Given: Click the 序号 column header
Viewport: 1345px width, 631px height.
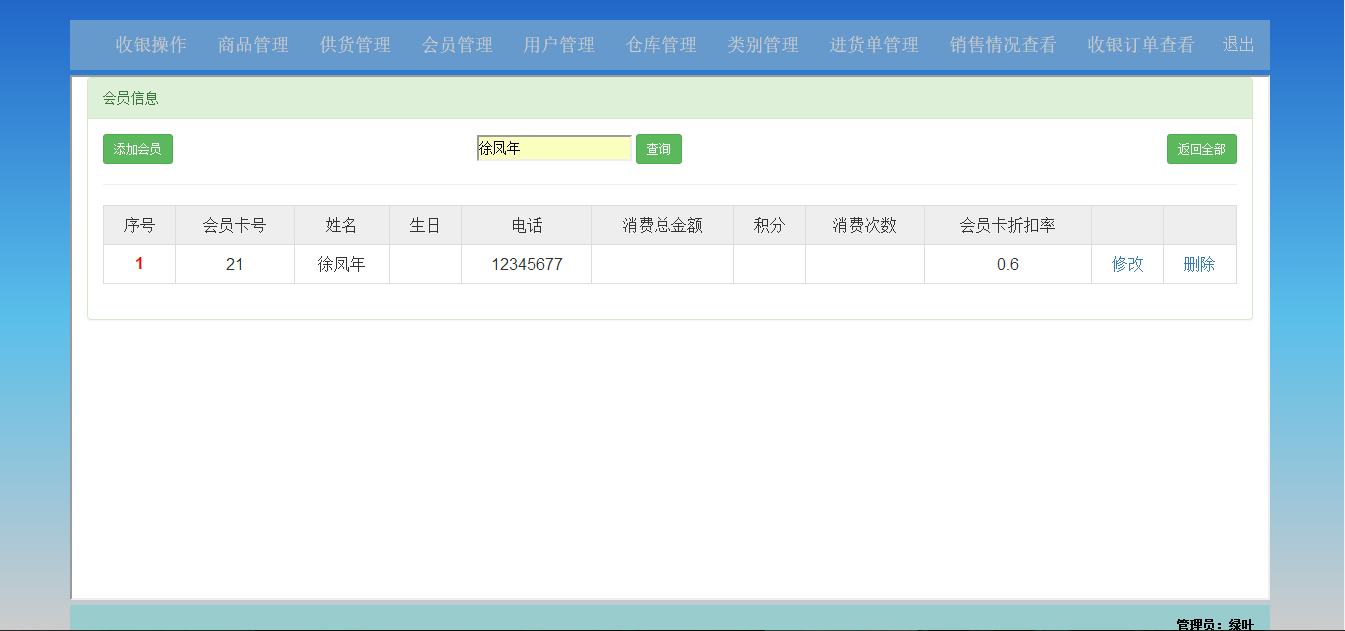Looking at the screenshot, I should coord(139,225).
